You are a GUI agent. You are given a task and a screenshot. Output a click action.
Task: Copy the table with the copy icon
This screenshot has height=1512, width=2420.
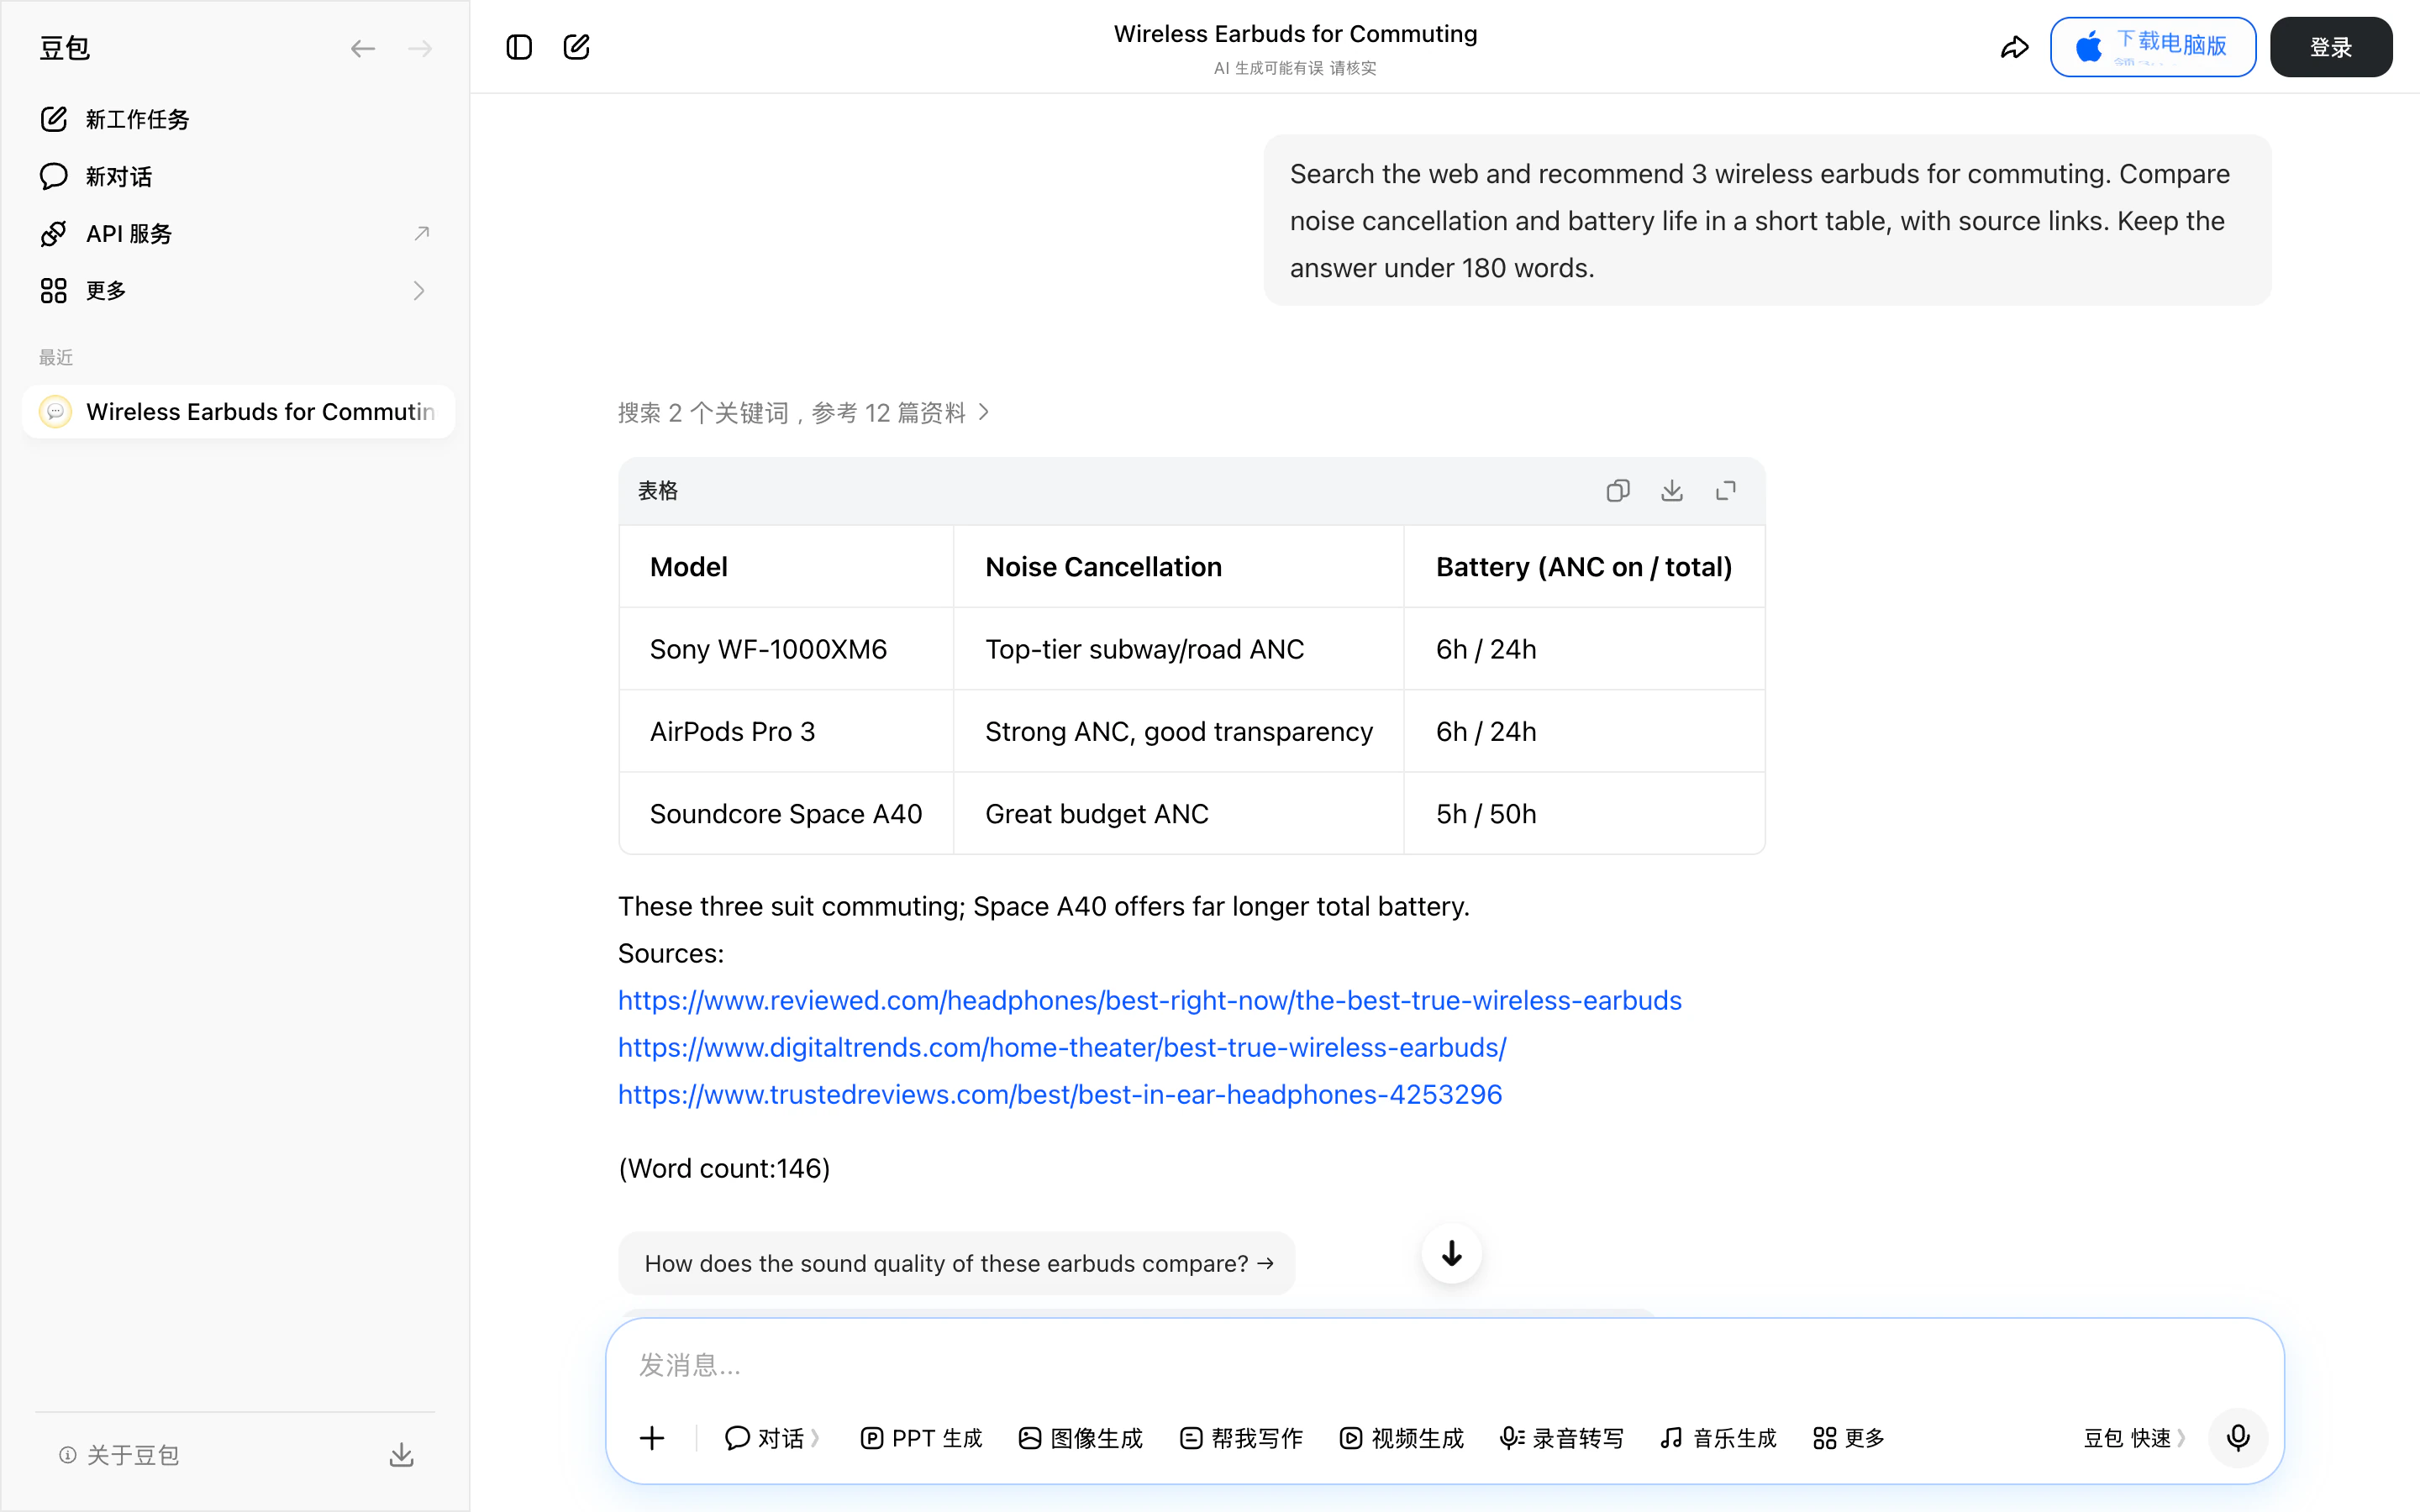coord(1618,491)
